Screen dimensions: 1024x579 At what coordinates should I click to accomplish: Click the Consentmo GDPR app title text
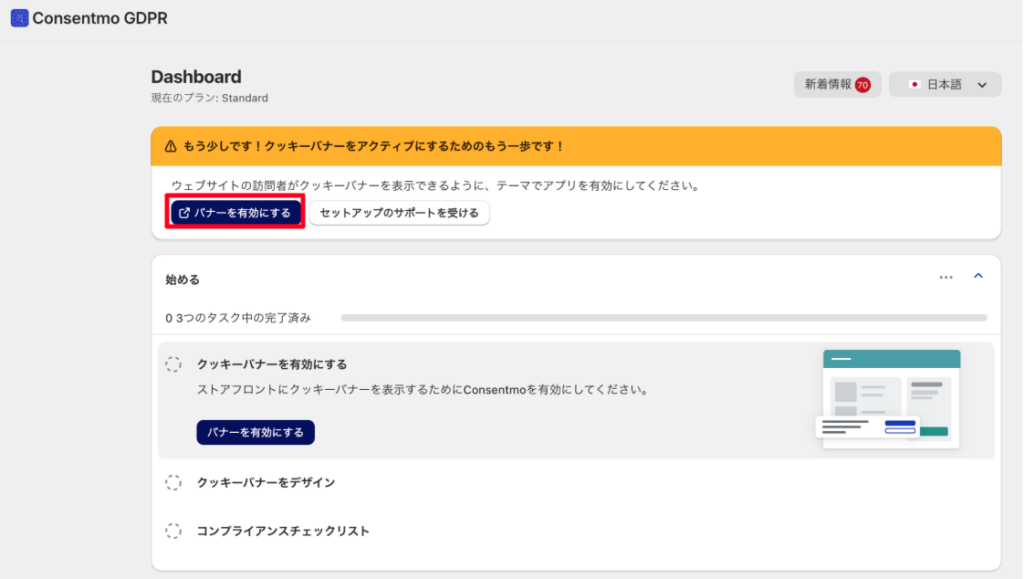point(100,18)
